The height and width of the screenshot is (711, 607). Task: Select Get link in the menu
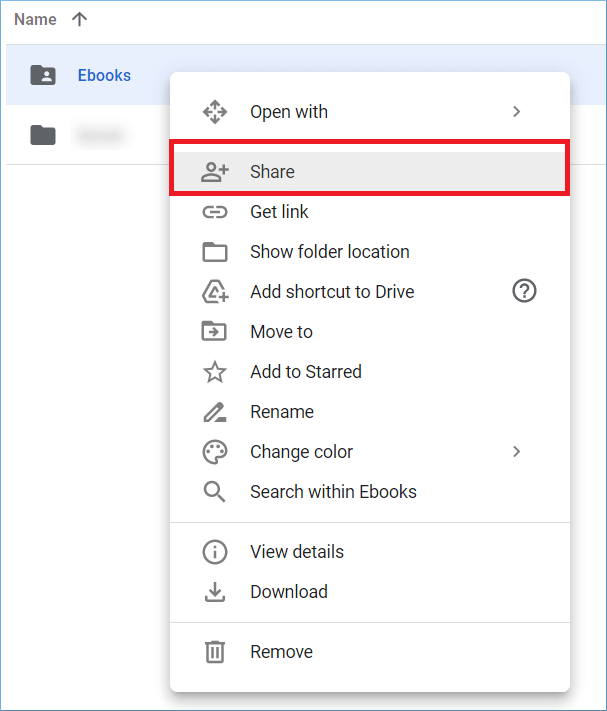[x=369, y=212]
